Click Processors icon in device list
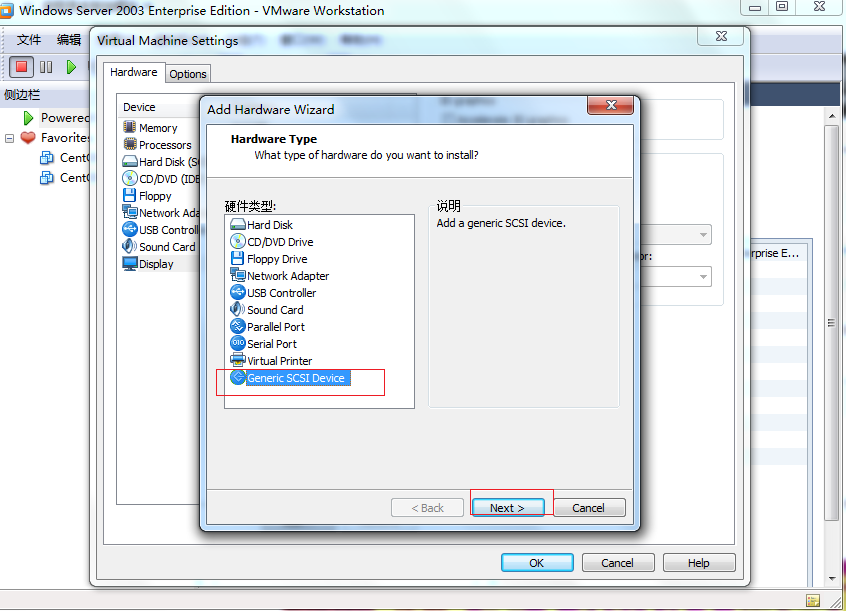The height and width of the screenshot is (611, 846). click(129, 144)
